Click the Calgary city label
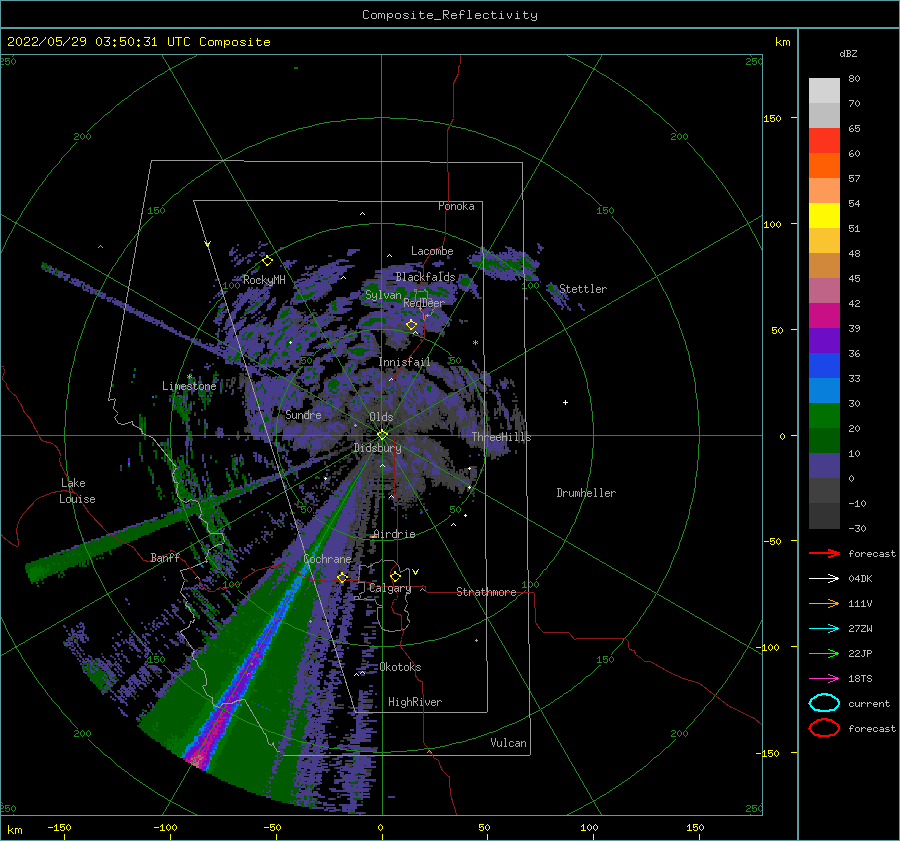Screen dimensions: 900x841 click(390, 588)
